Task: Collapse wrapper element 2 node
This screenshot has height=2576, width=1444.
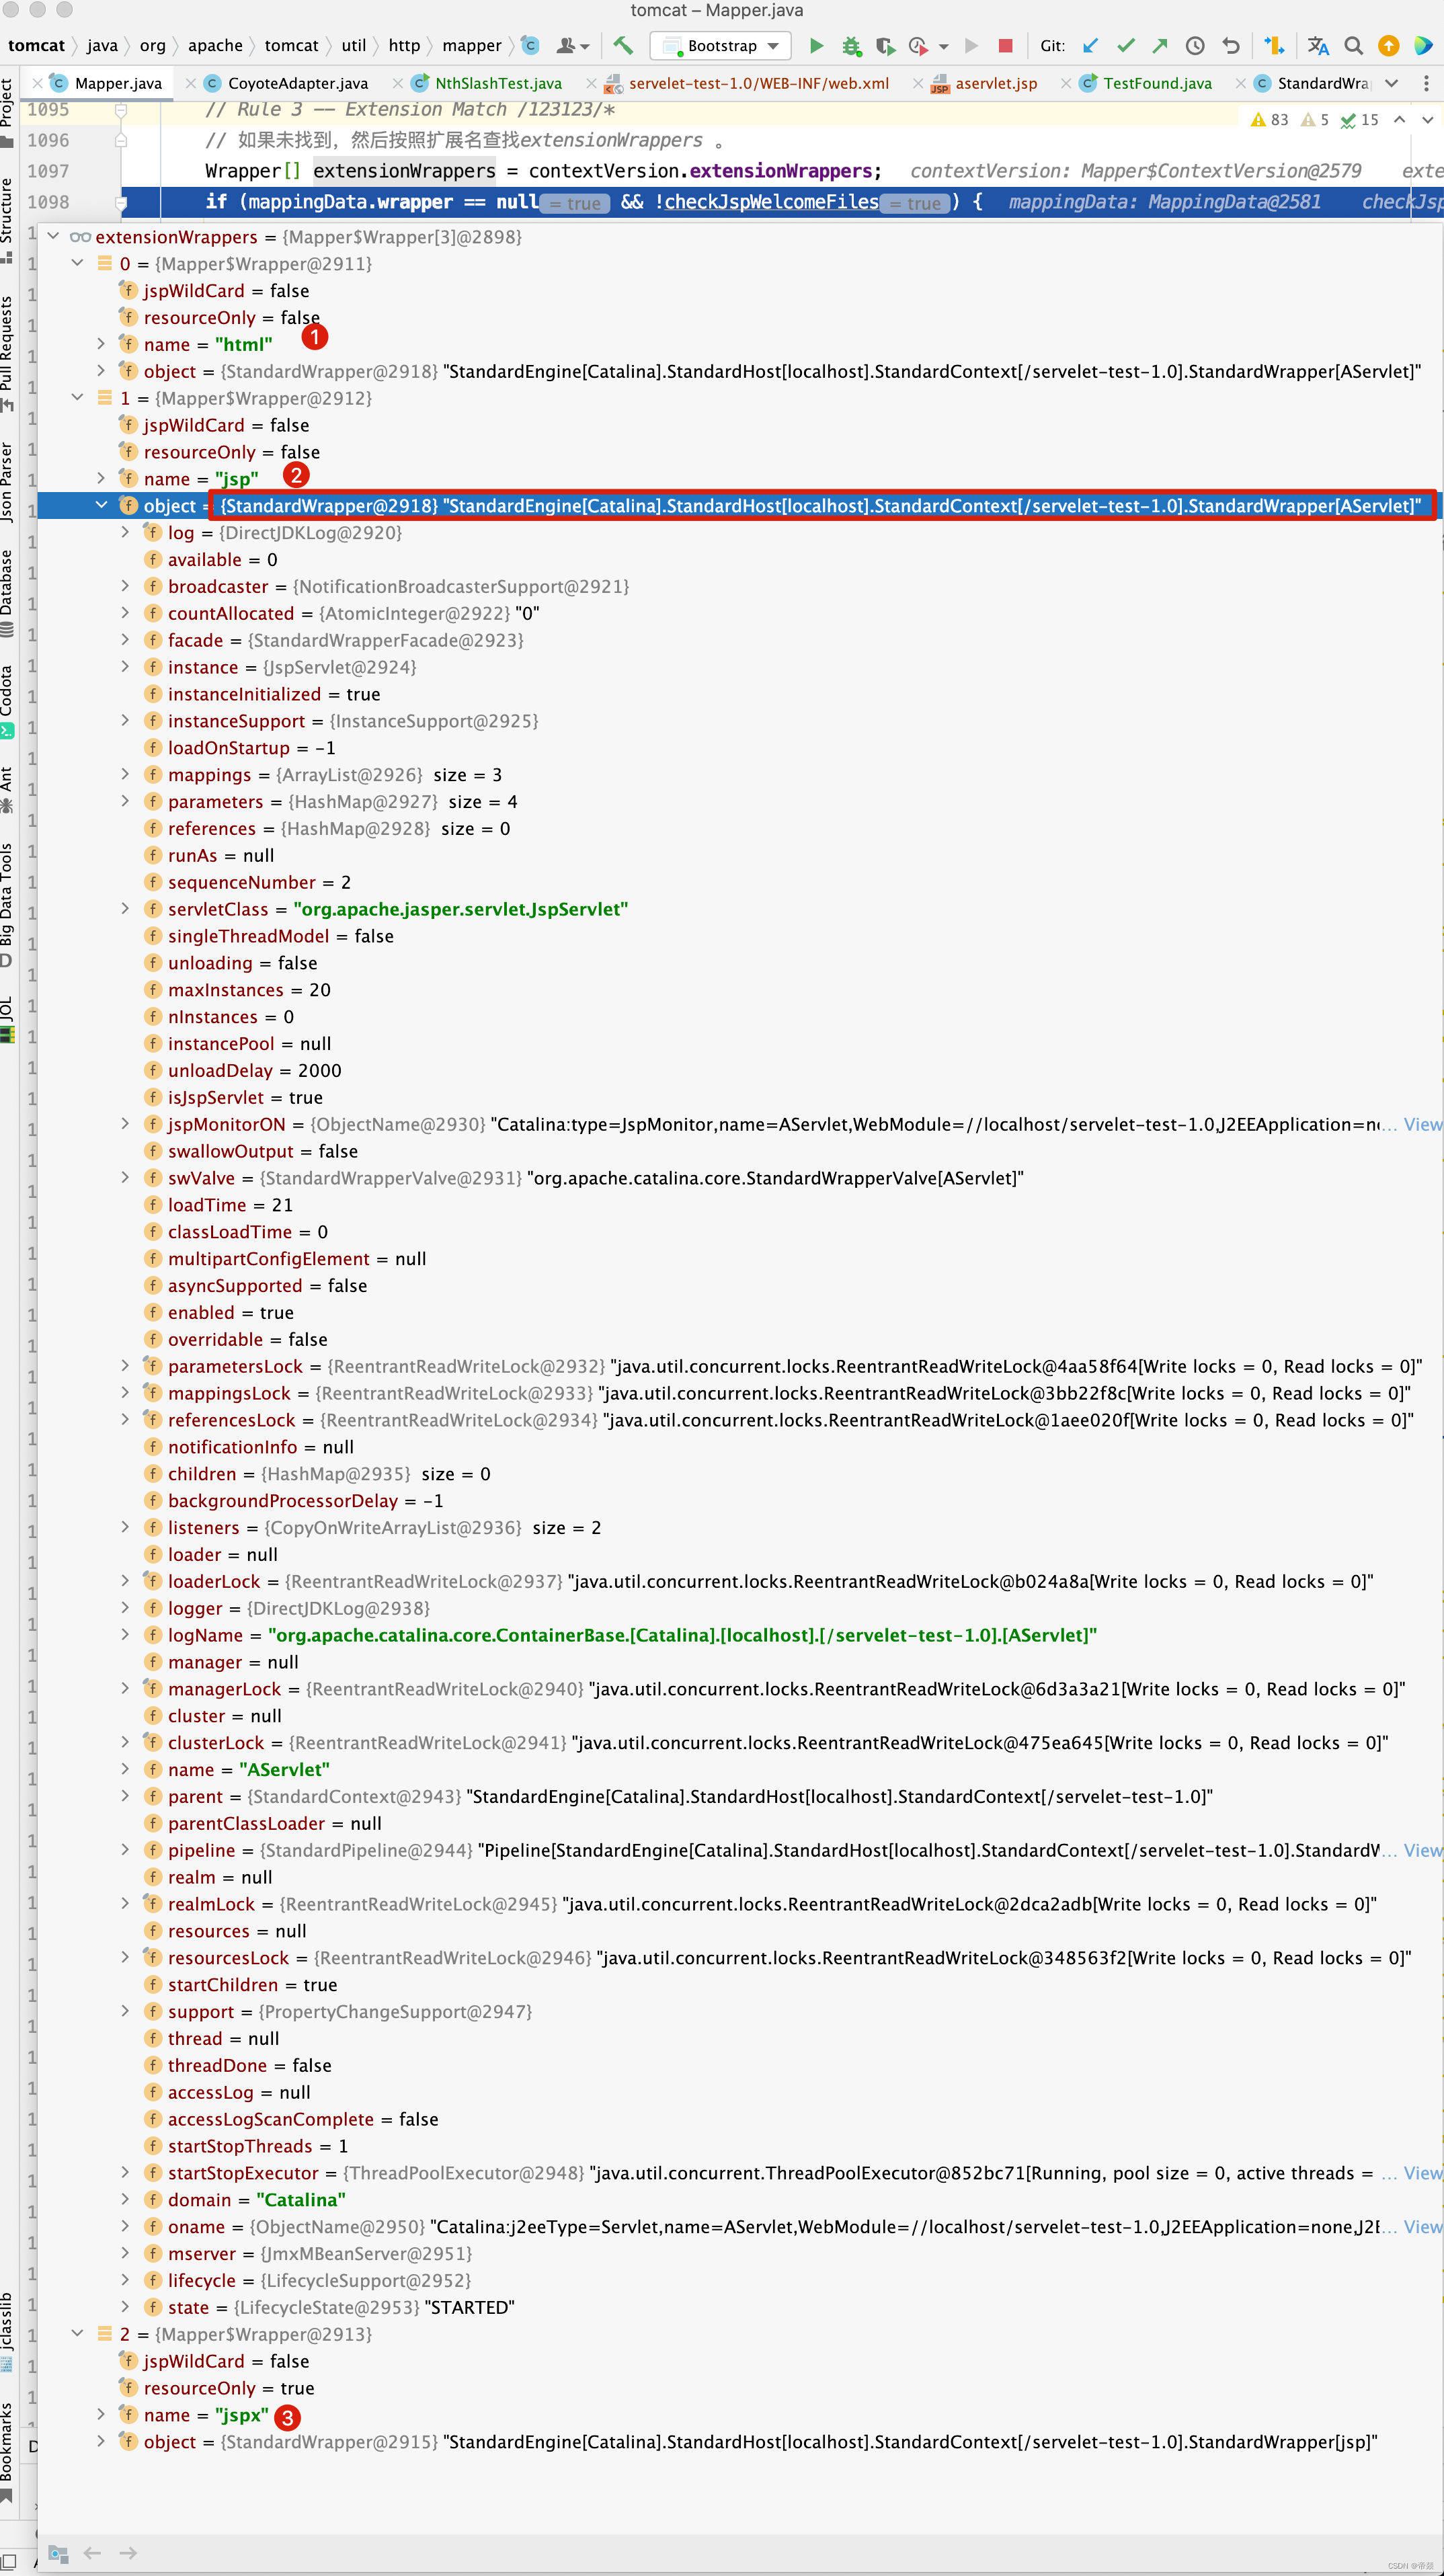Action: coord(78,2333)
